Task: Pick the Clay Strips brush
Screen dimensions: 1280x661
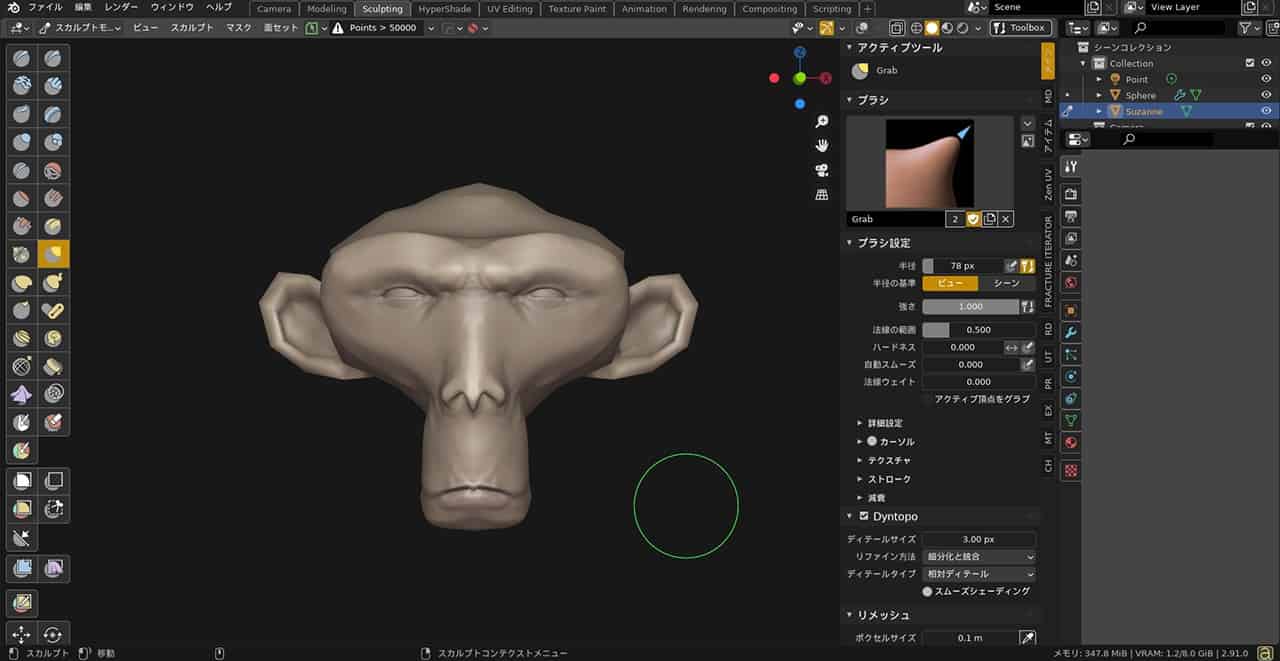Action: pyautogui.click(x=53, y=86)
